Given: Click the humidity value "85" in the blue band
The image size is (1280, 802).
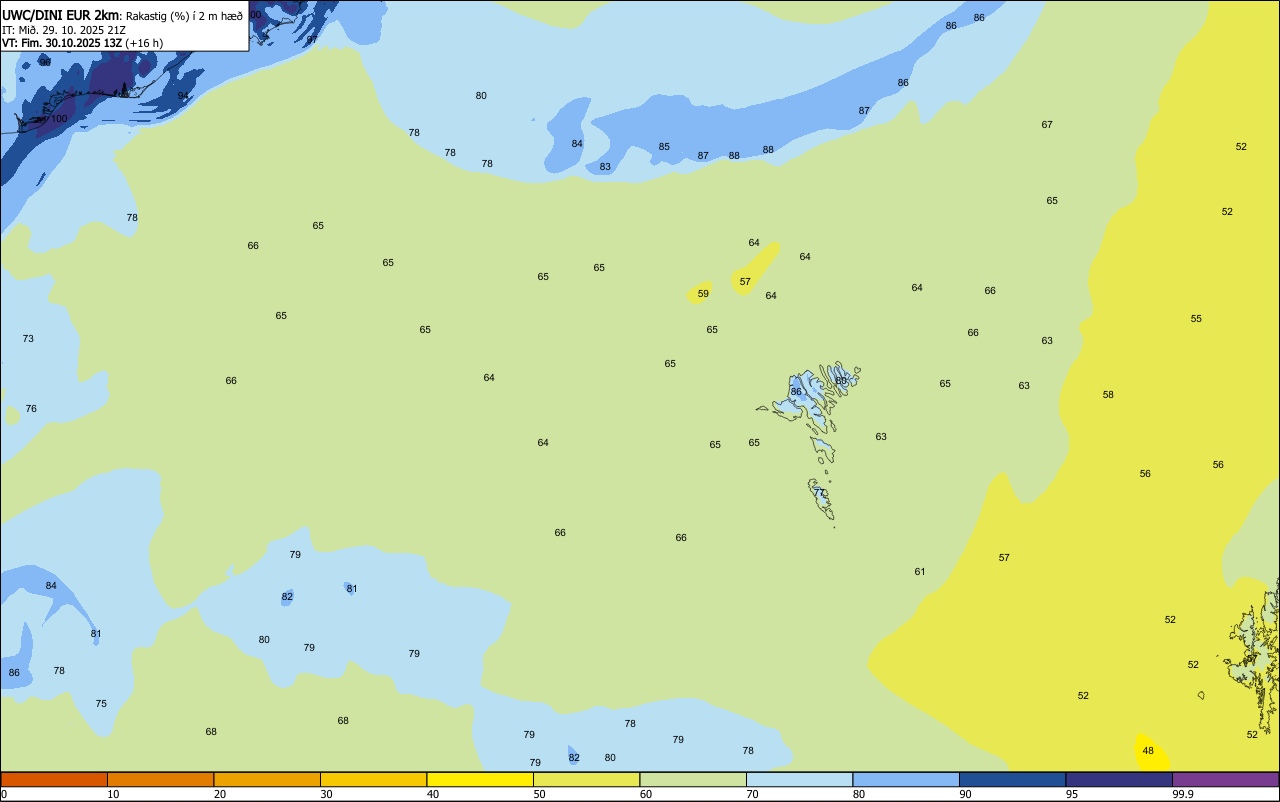Looking at the screenshot, I should 664,147.
